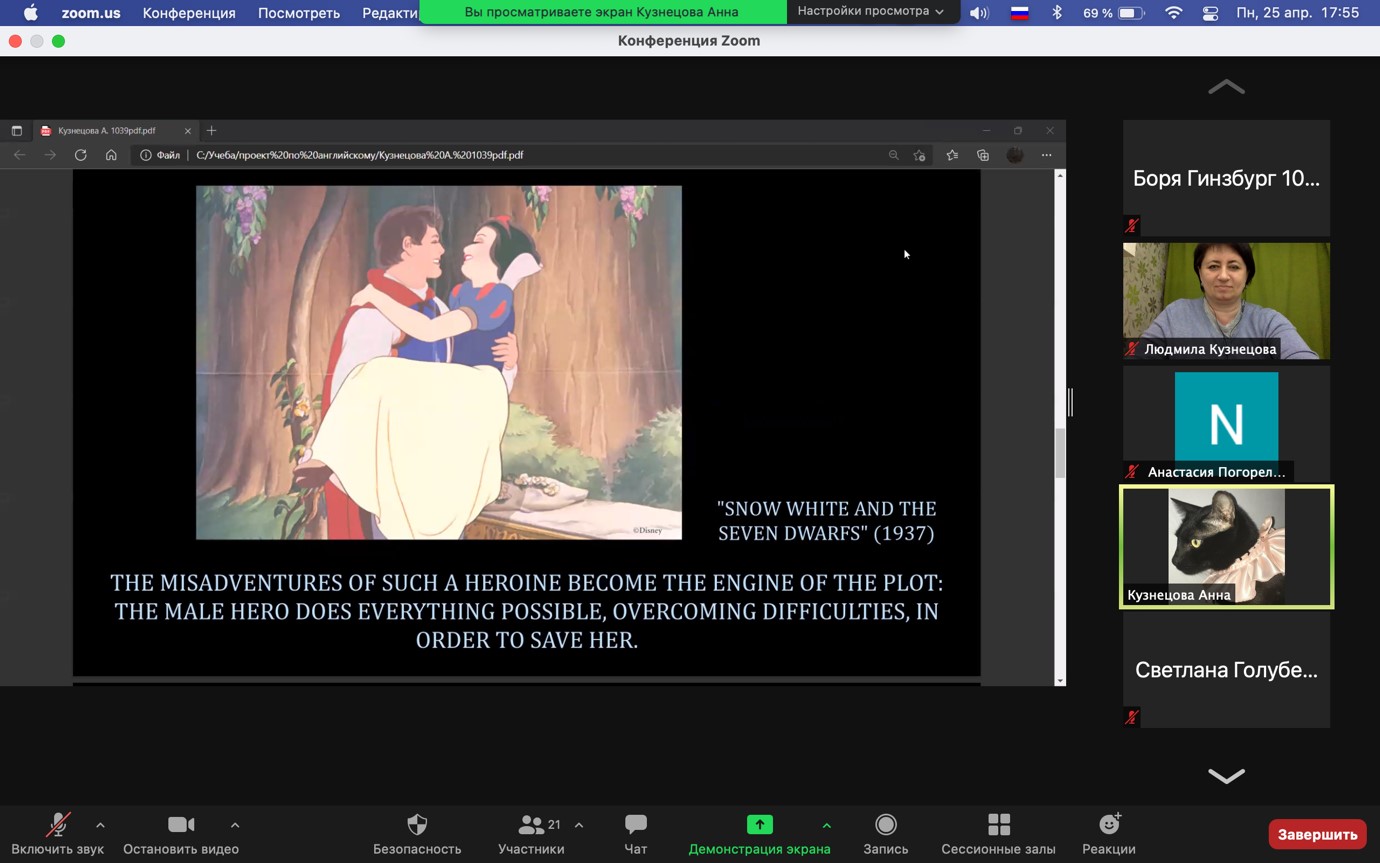Click browser refresh button
1380x863 pixels.
click(x=81, y=155)
